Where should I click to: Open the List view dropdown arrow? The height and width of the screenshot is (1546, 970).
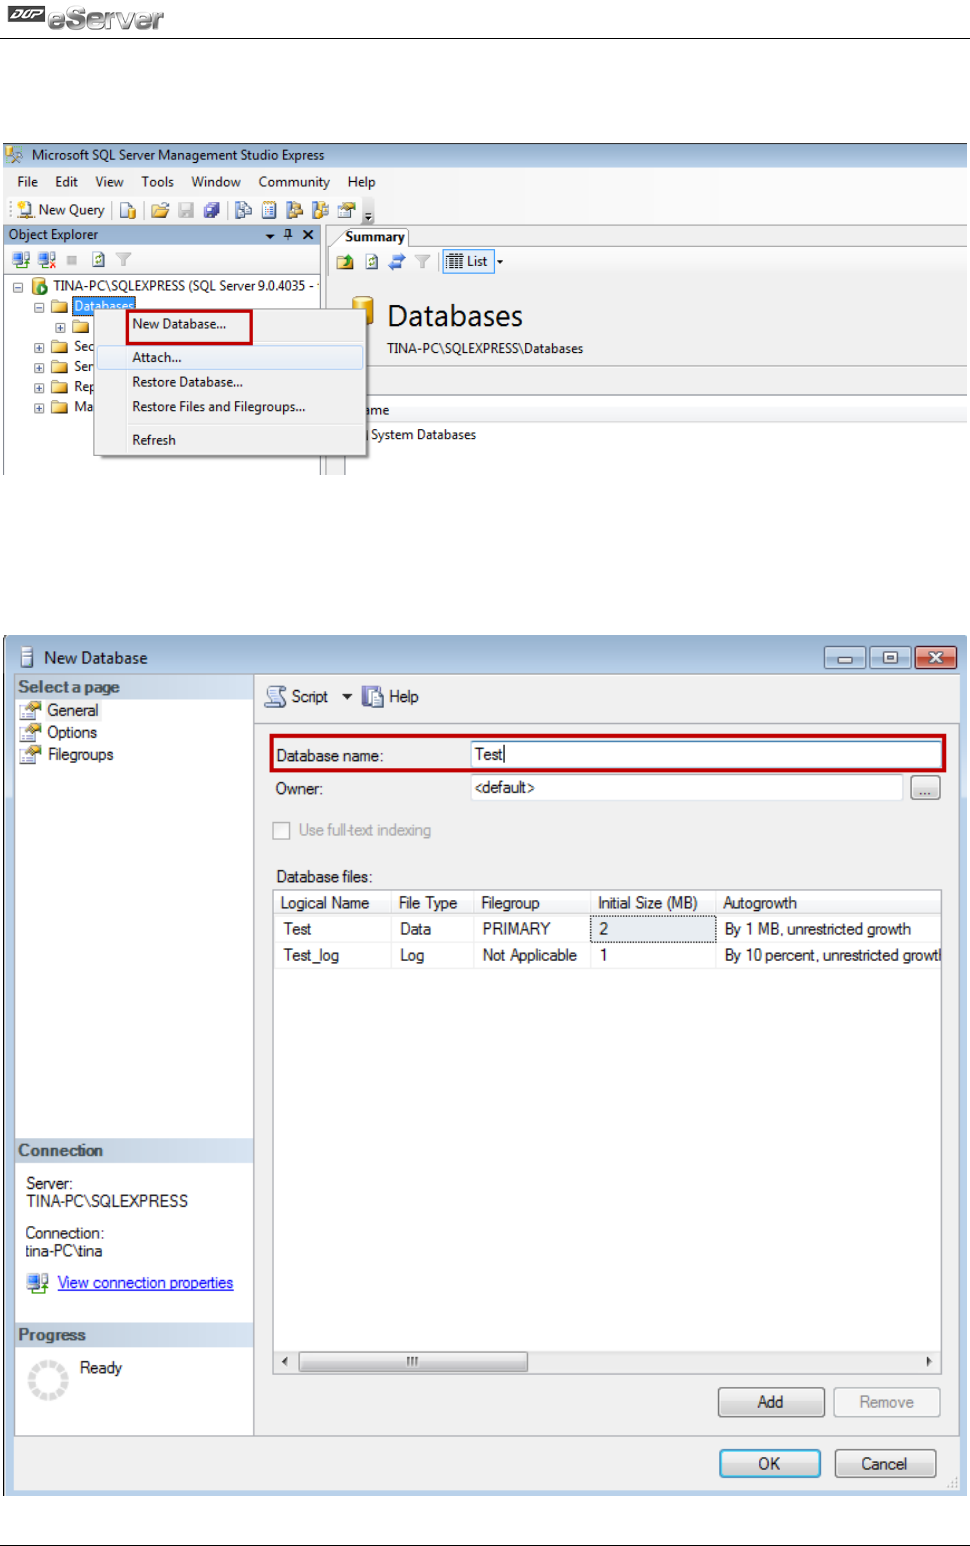500,262
